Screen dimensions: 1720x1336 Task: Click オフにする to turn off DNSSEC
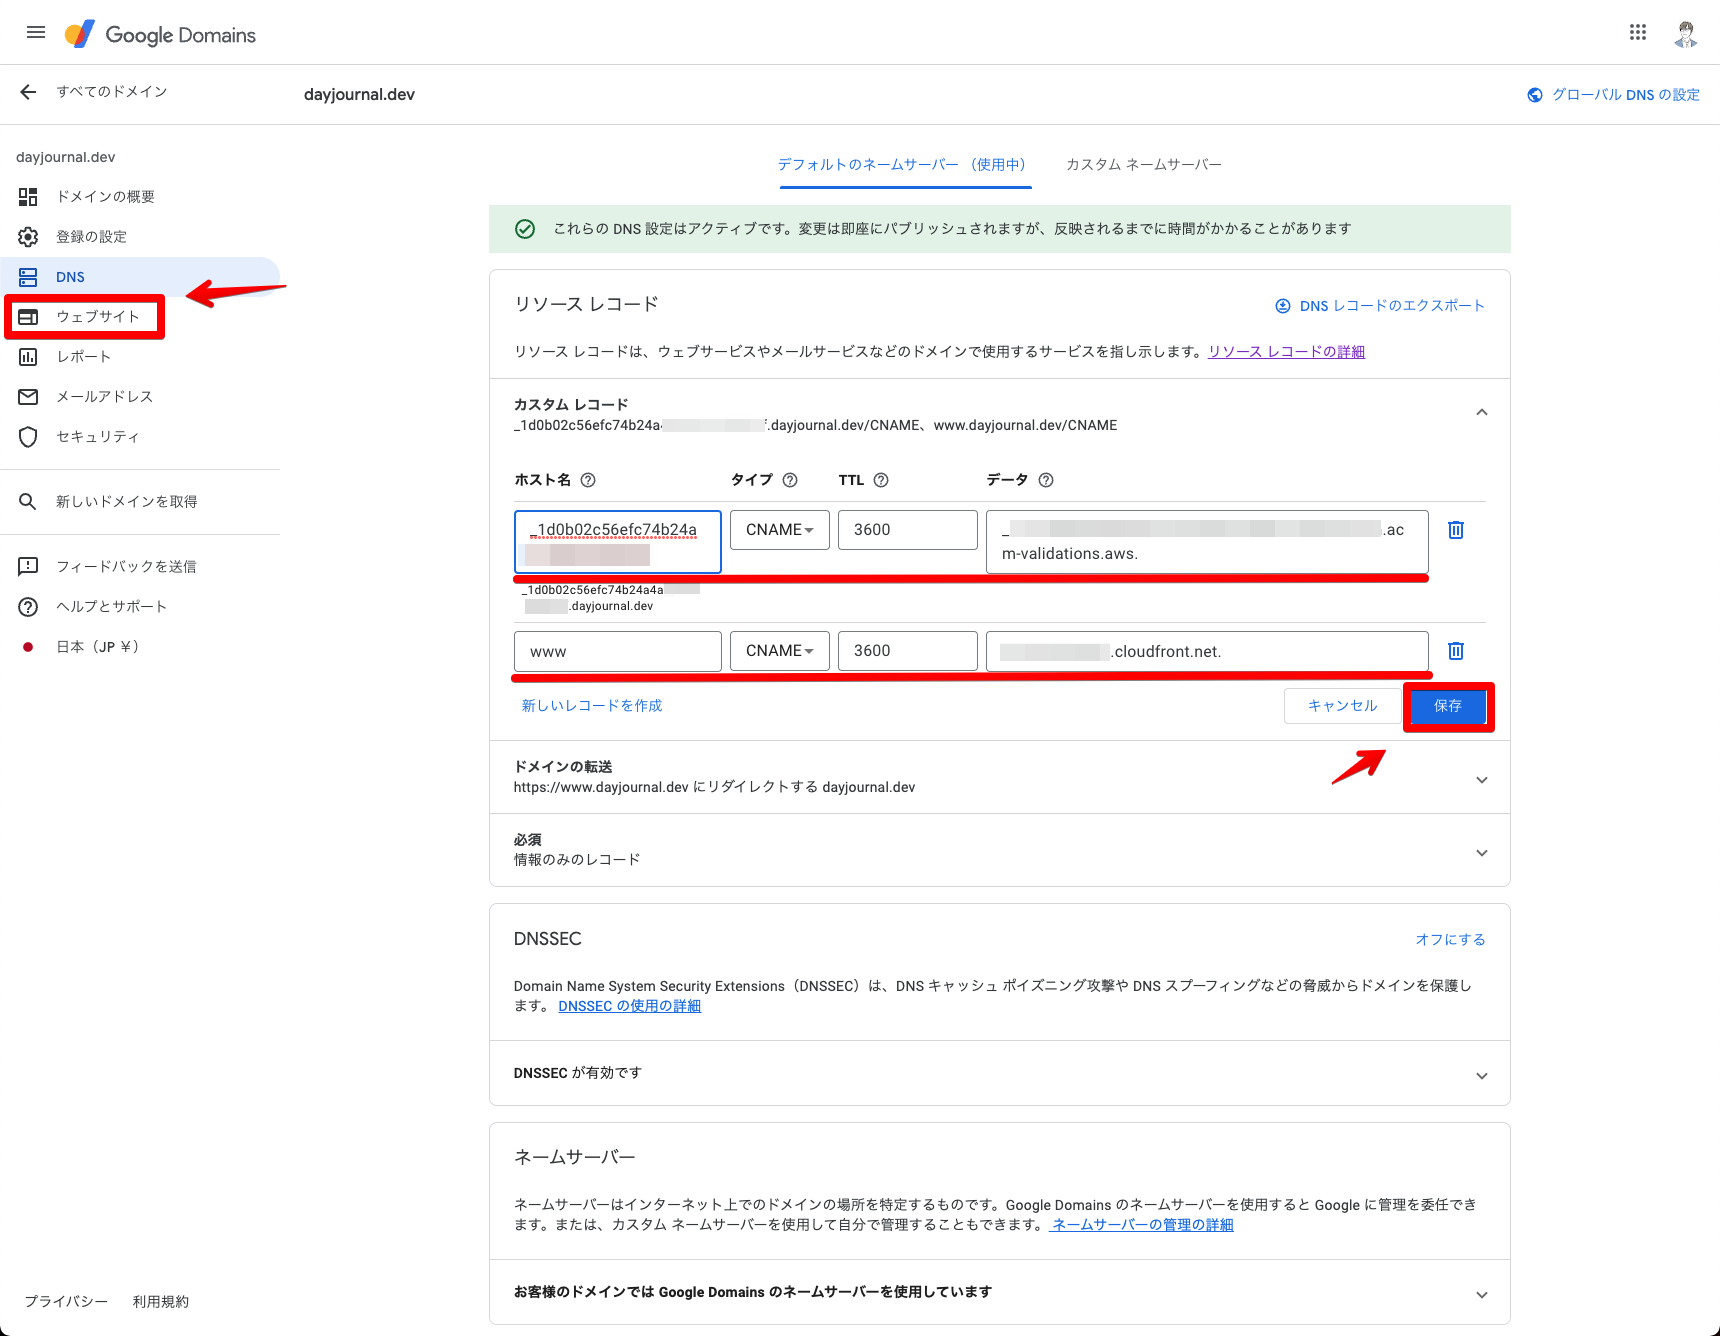pos(1450,940)
